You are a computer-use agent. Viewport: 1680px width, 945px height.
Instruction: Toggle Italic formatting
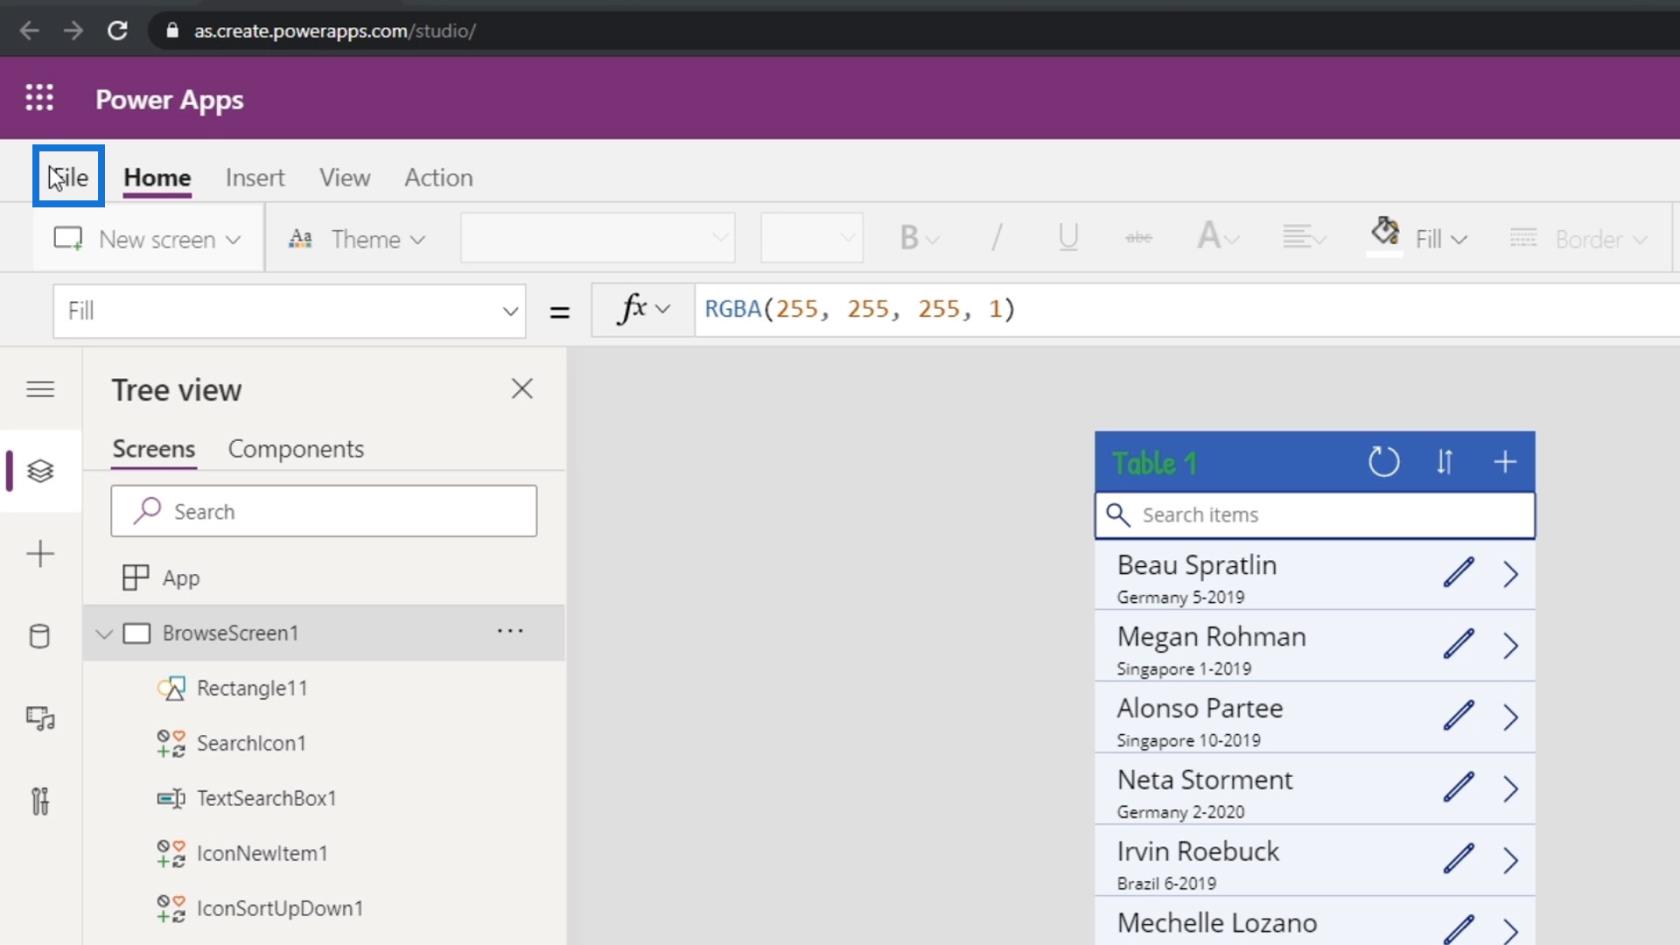(996, 238)
